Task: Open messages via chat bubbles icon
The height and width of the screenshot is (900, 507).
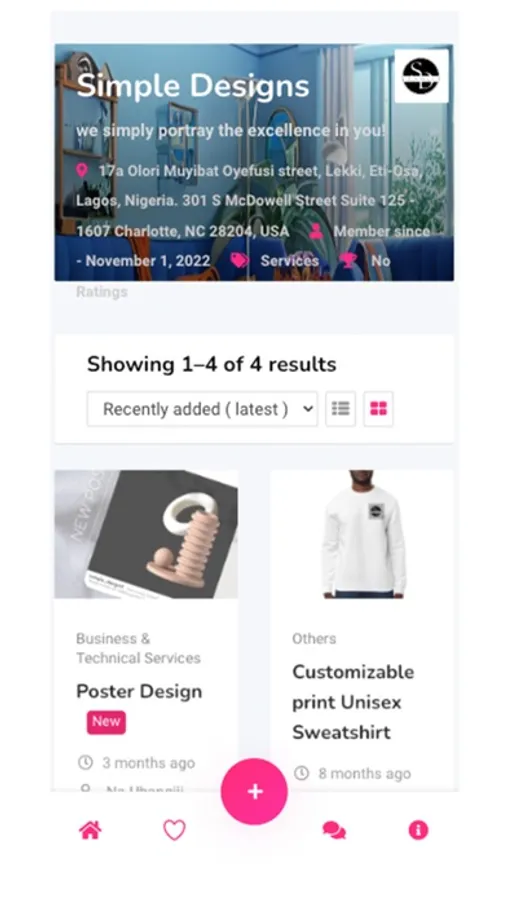Action: click(x=334, y=830)
